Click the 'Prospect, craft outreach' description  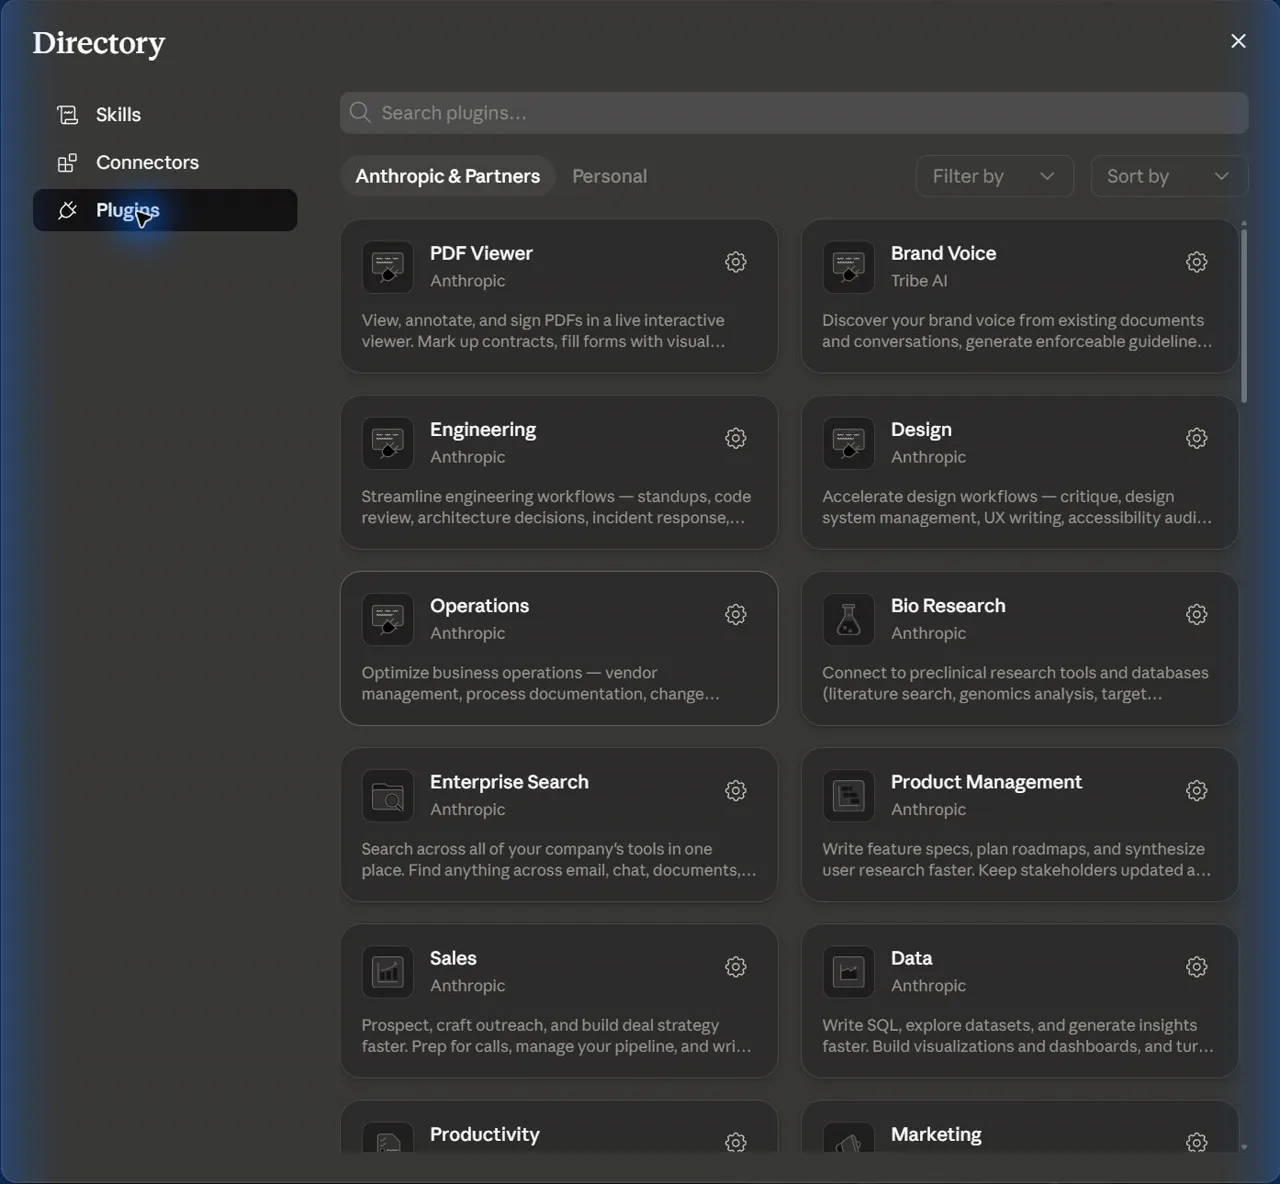[x=556, y=1036]
